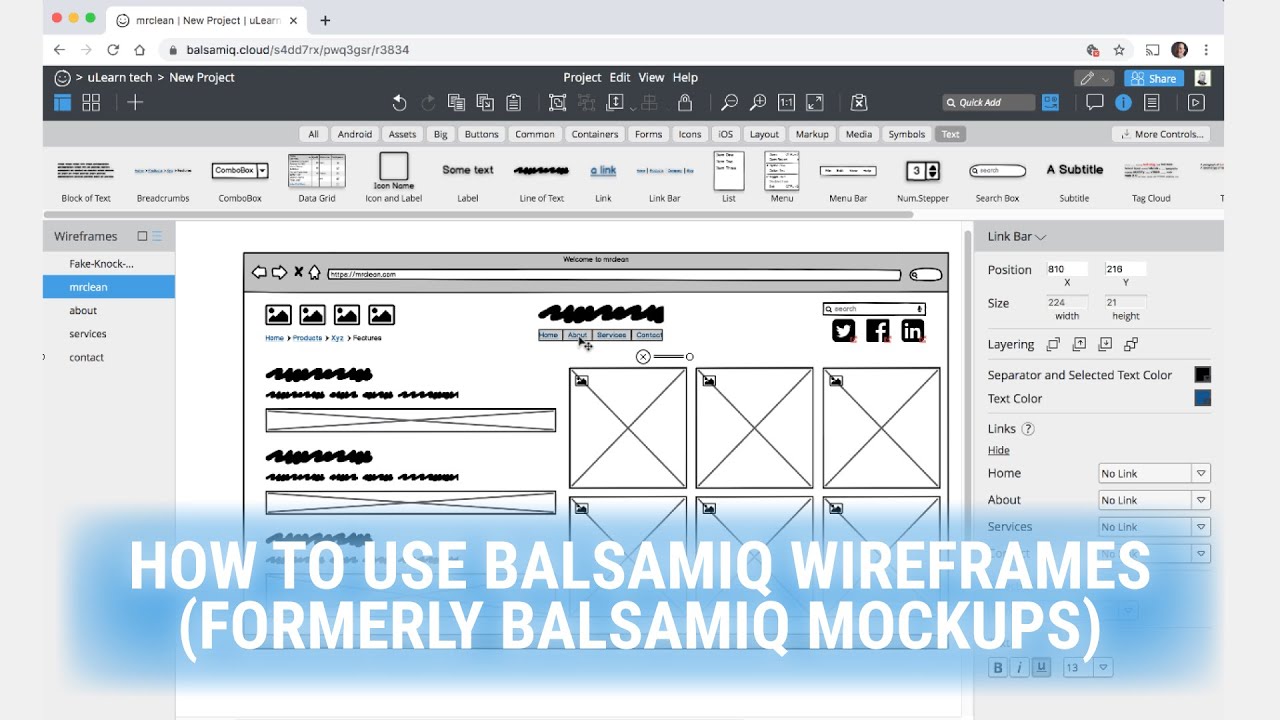This screenshot has width=1280, height=720.
Task: Open the Home link dropdown
Action: point(1155,473)
